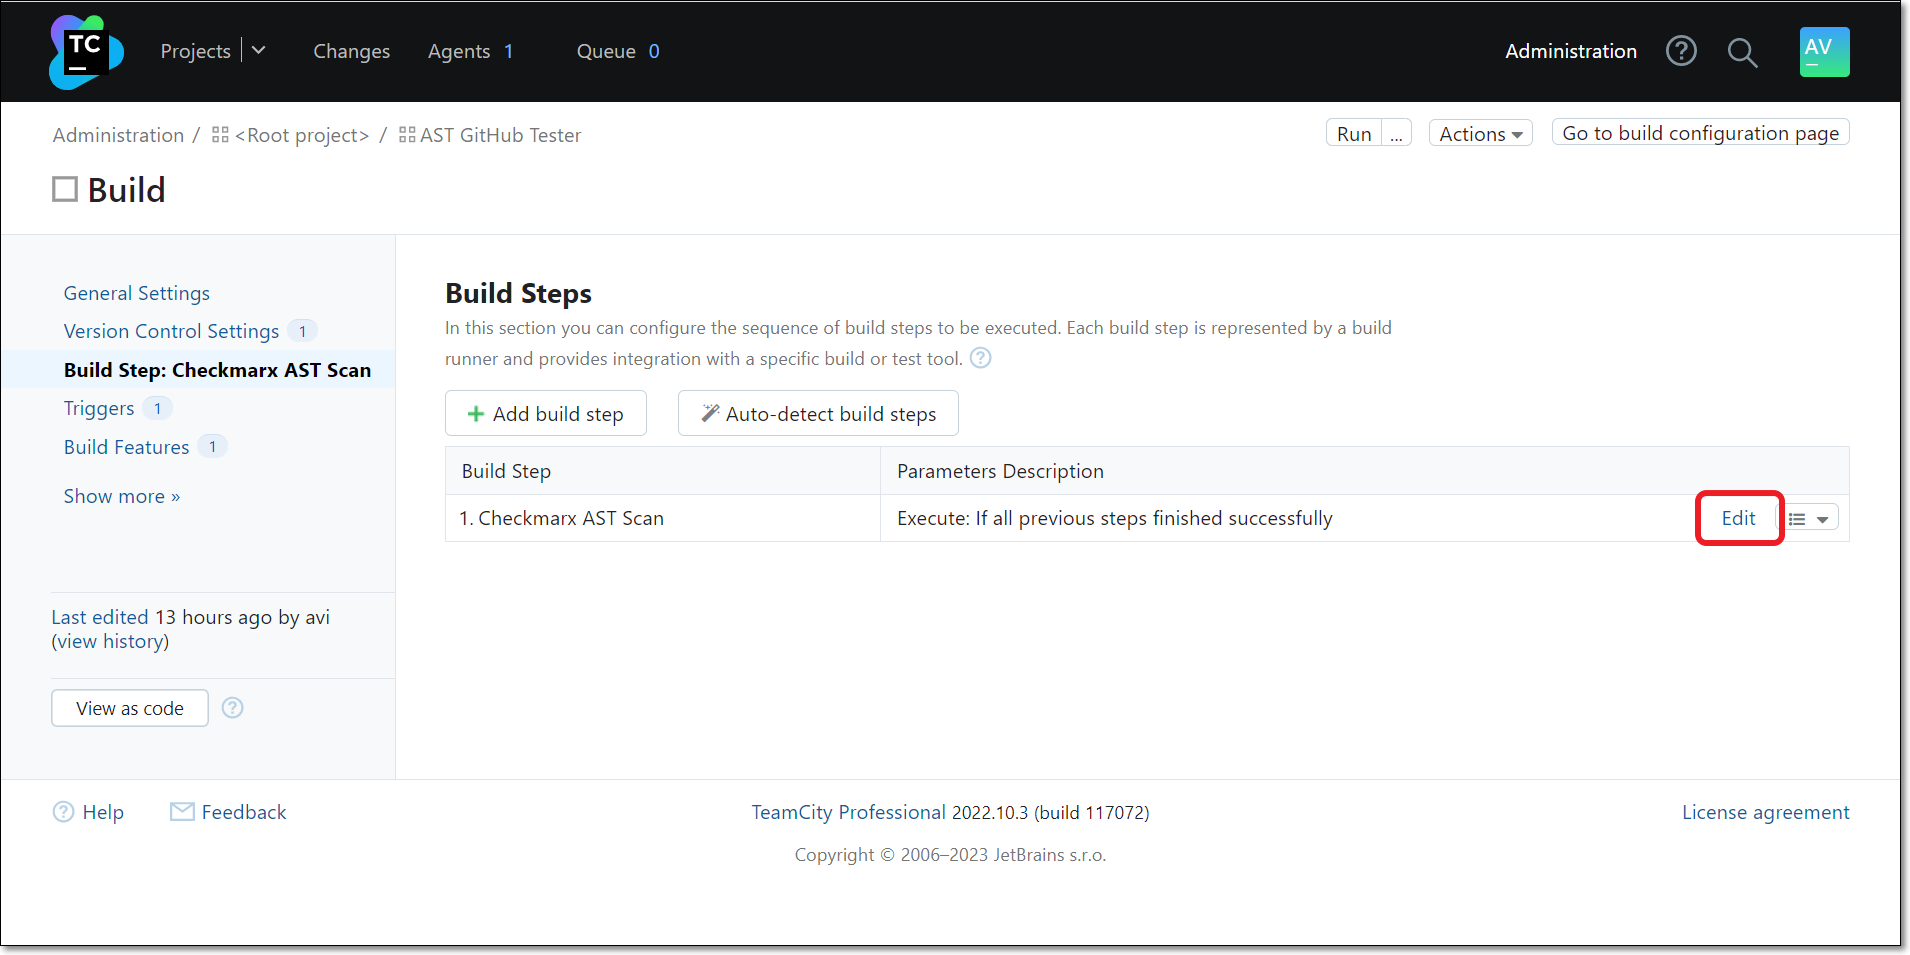Click the TeamCity logo icon
This screenshot has height=955, width=1910.
(86, 52)
